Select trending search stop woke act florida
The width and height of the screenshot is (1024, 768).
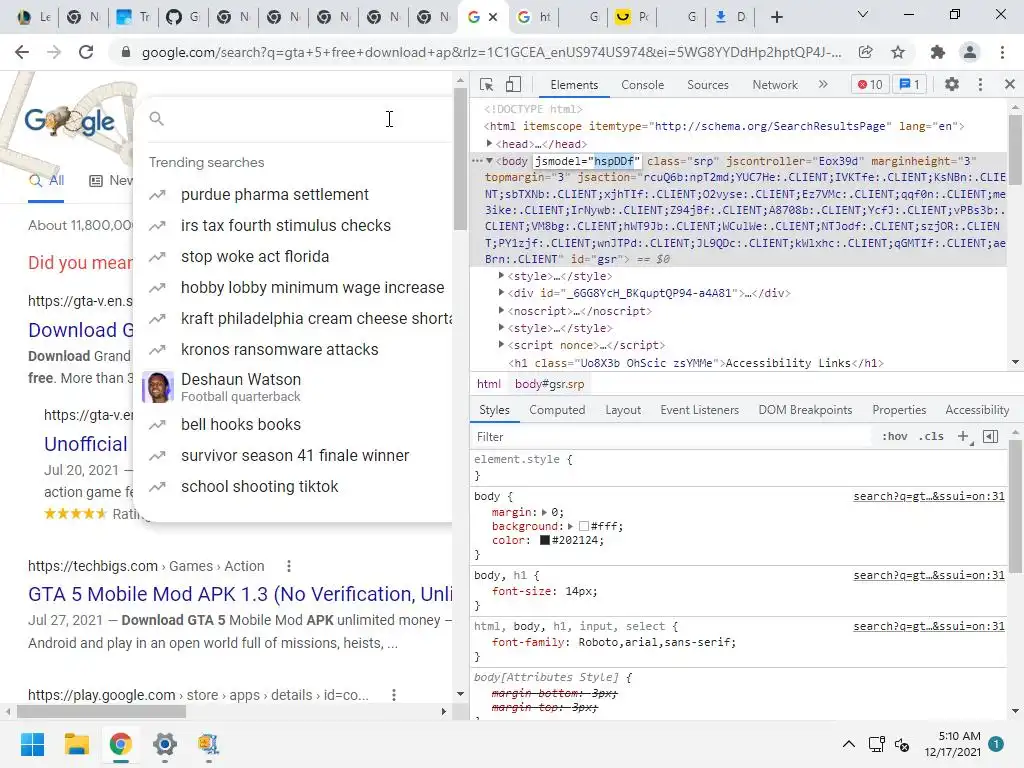point(255,257)
